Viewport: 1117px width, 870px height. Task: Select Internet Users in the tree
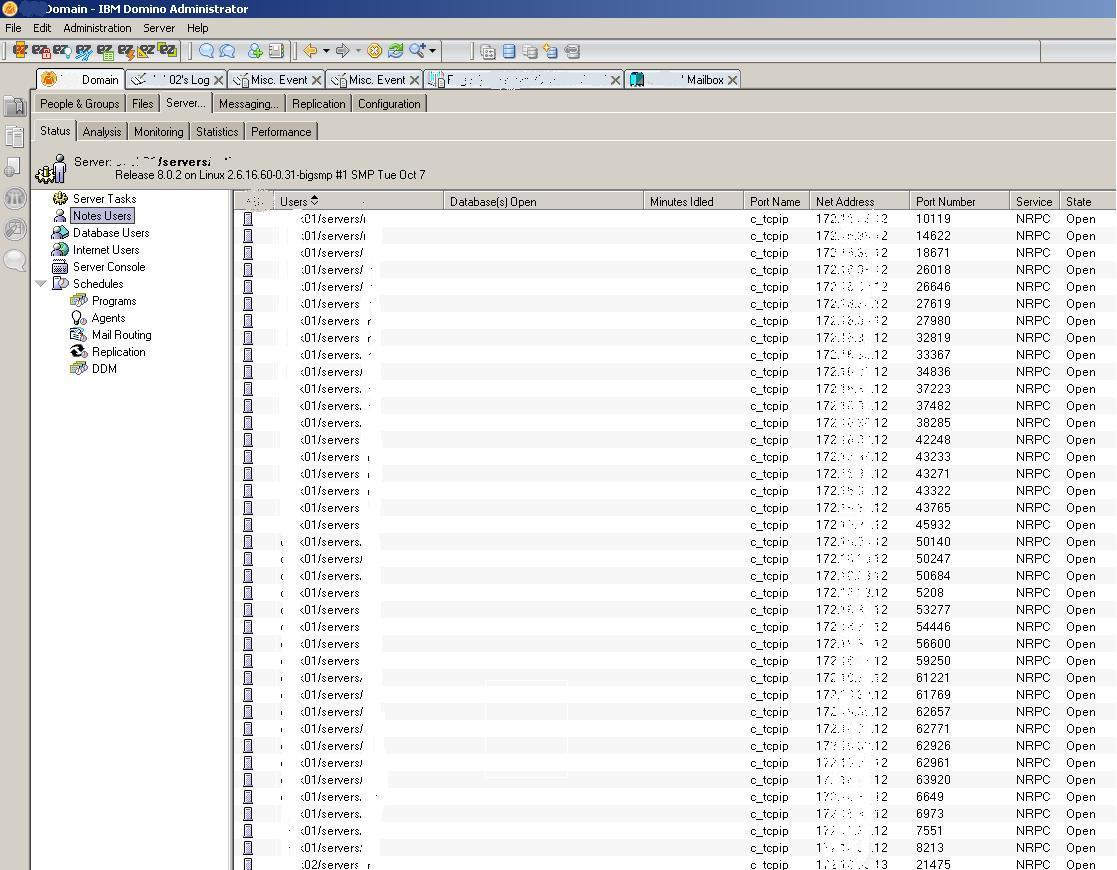pyautogui.click(x=105, y=250)
